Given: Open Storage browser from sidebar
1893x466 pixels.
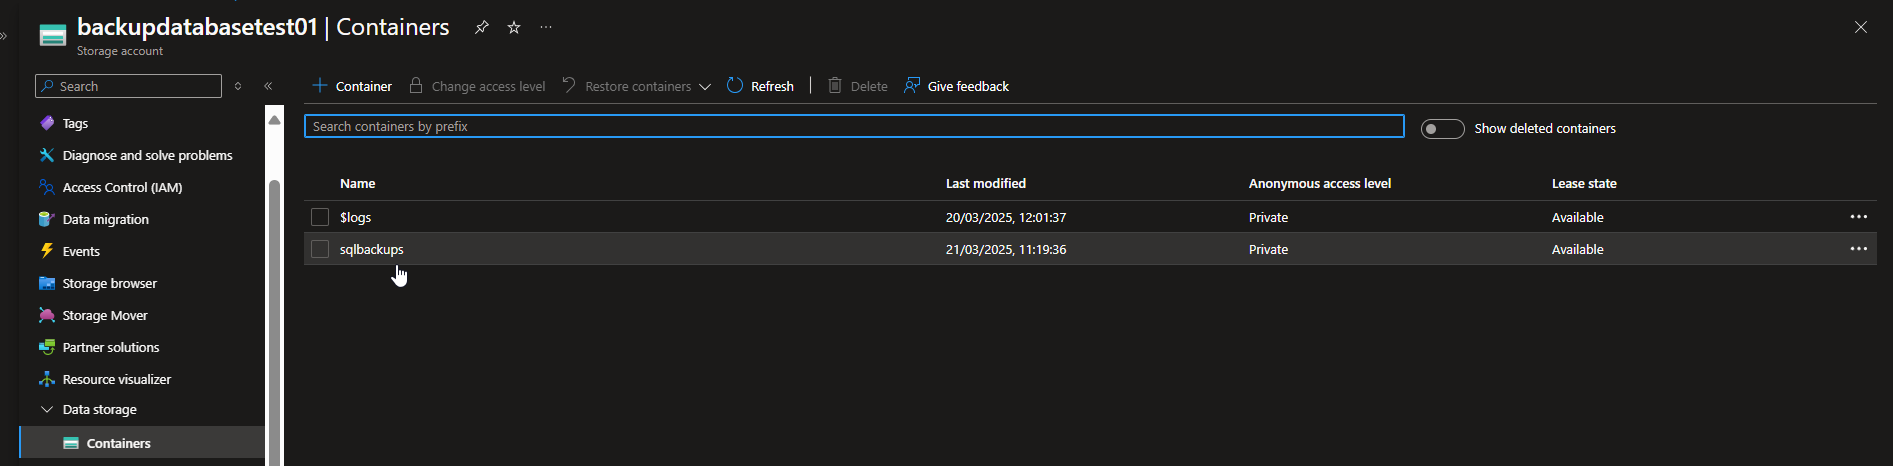Looking at the screenshot, I should (109, 283).
